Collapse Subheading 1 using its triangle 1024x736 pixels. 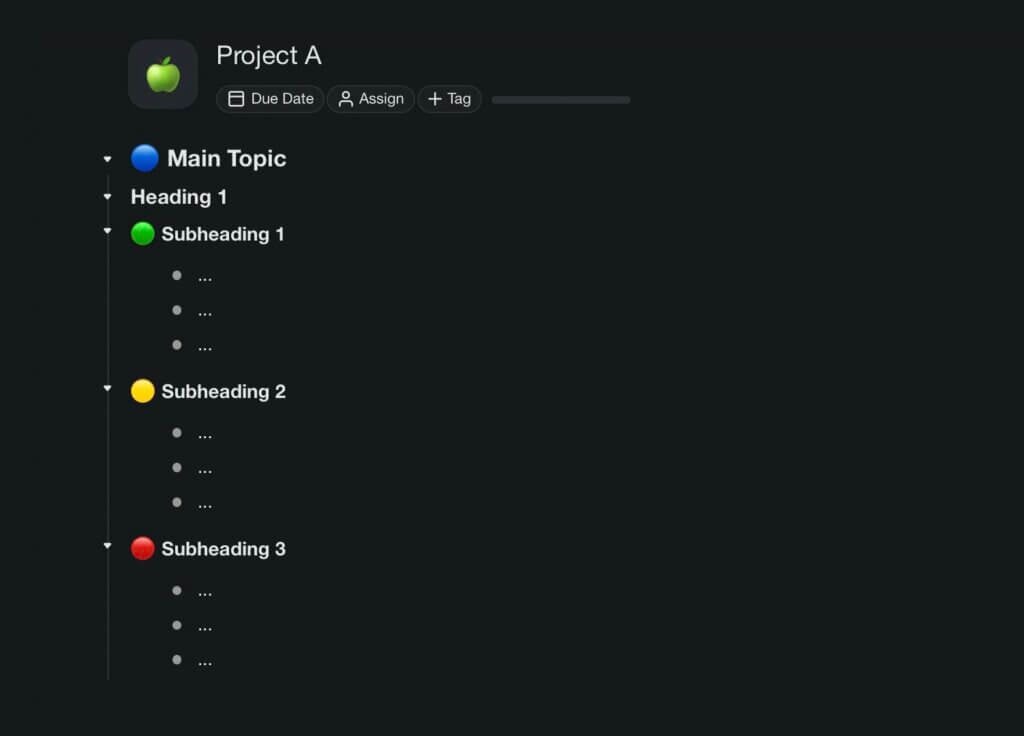[107, 231]
